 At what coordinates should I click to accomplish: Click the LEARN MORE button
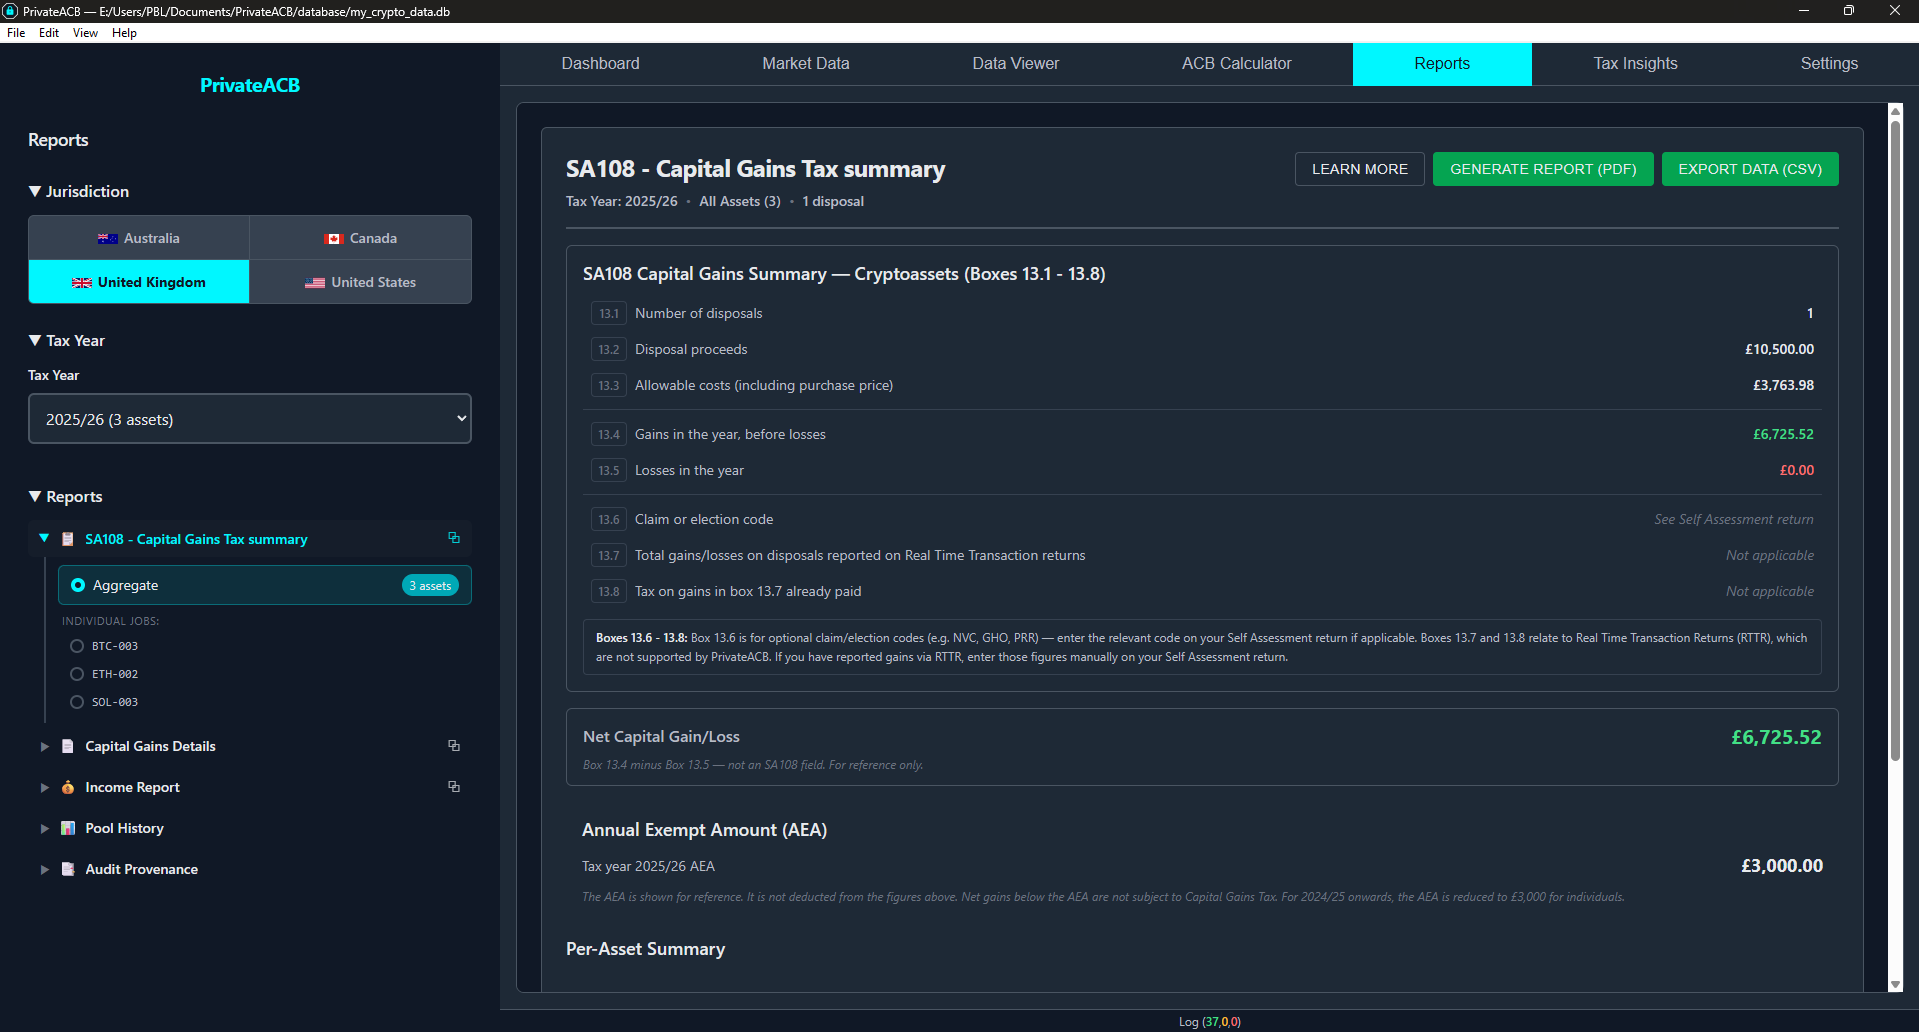click(1358, 169)
